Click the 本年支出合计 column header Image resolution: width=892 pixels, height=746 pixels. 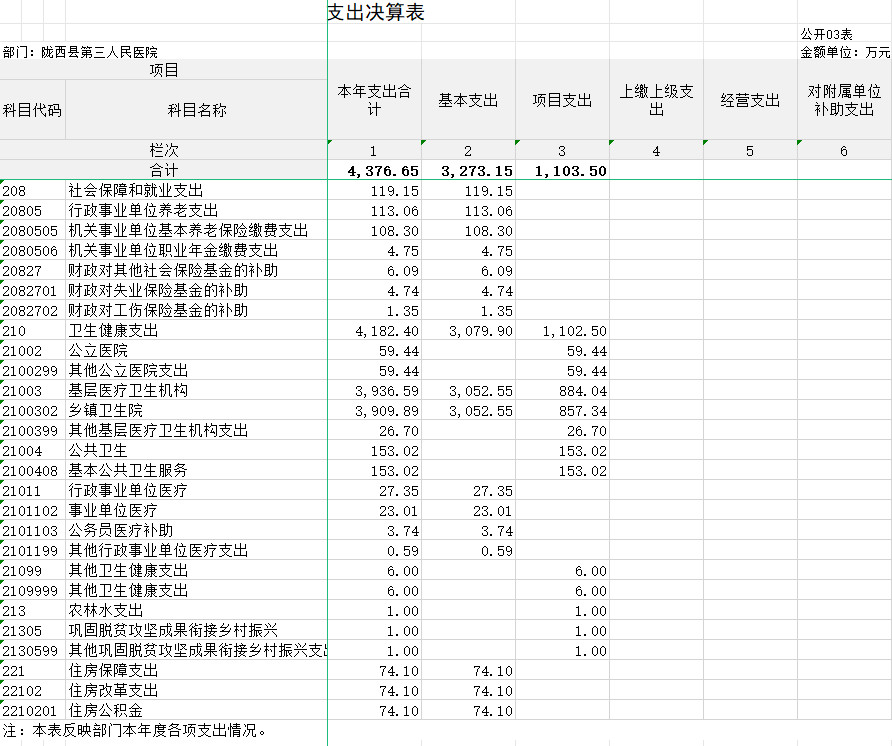click(374, 100)
